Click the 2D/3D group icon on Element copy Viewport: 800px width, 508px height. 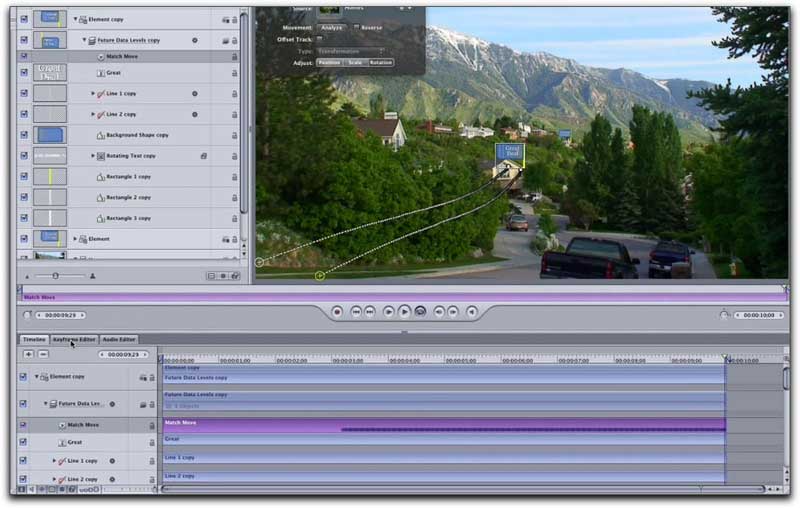[226, 20]
